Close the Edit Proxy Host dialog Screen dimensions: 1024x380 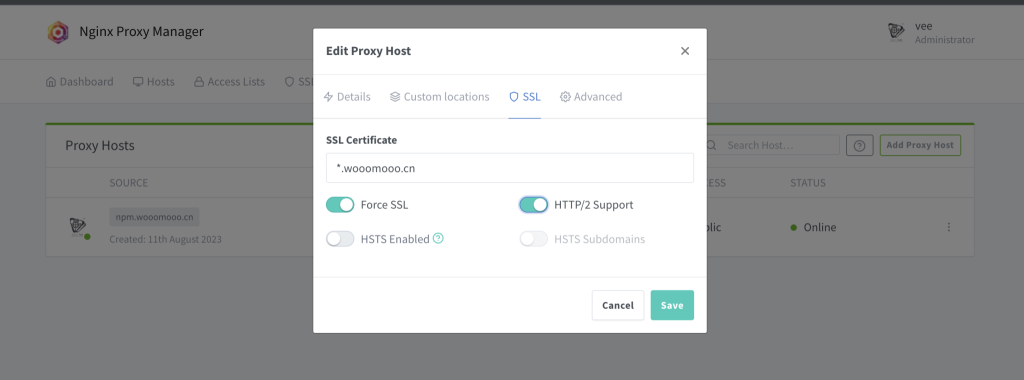pos(685,51)
